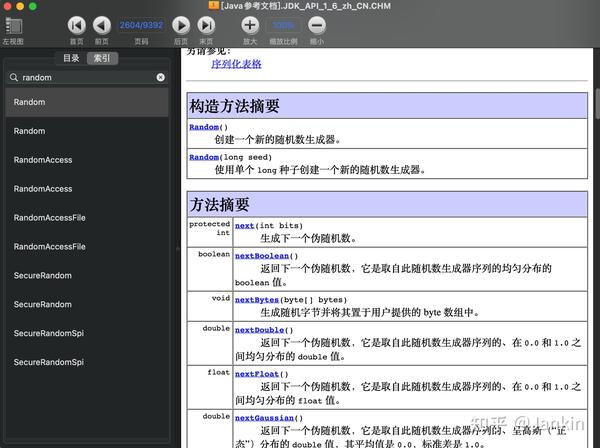The image size is (600, 448).
Task: Click the page number field 2604/9392
Action: (141, 26)
